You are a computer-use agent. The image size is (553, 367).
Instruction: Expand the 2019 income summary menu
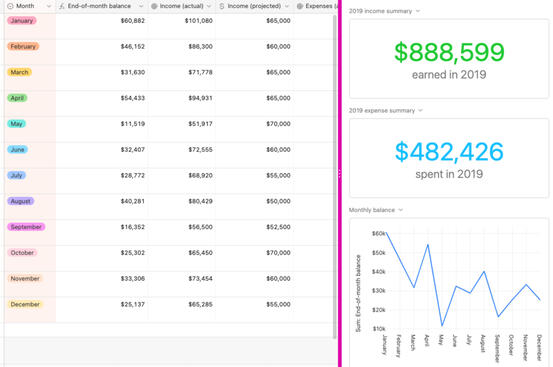(x=418, y=11)
